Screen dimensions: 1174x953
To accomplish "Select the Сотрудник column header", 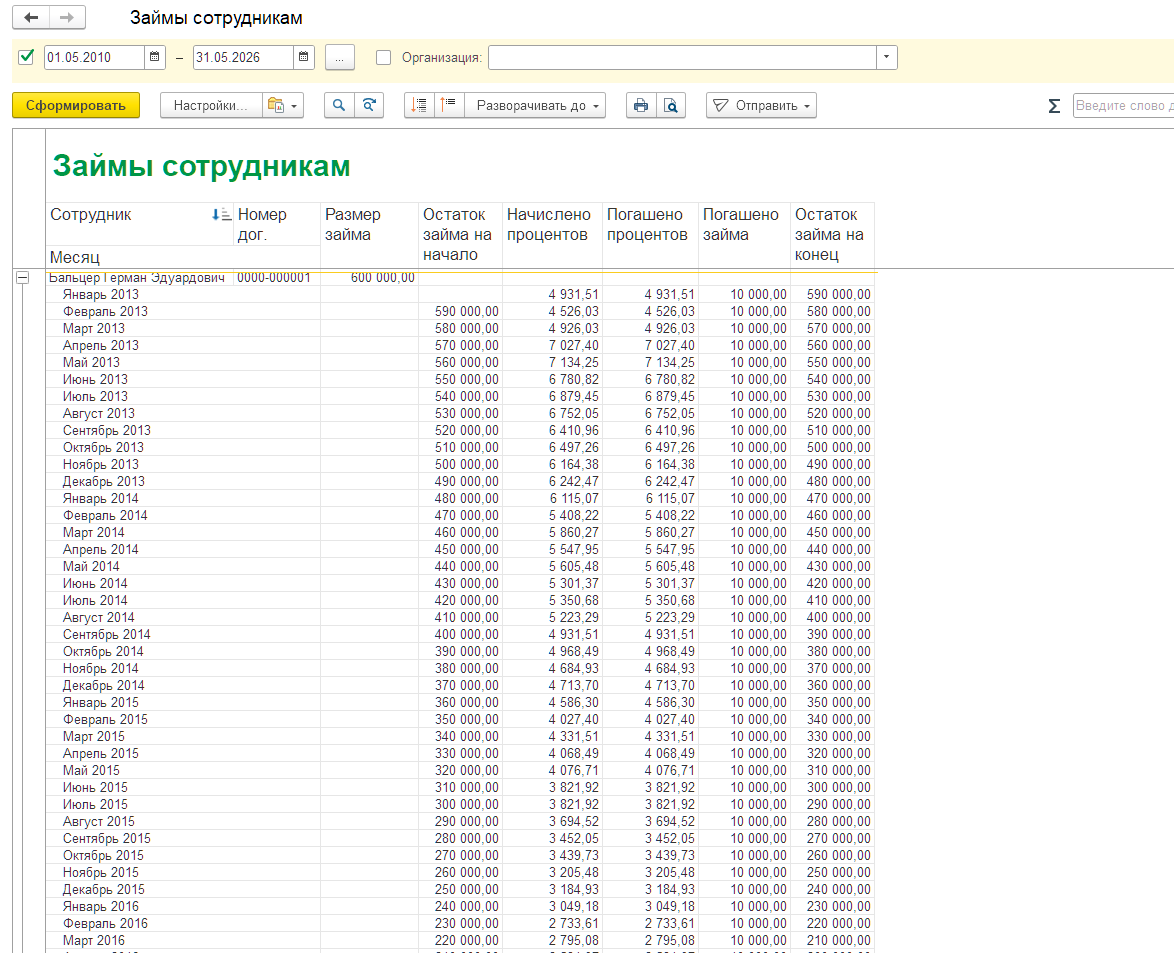I will (139, 224).
